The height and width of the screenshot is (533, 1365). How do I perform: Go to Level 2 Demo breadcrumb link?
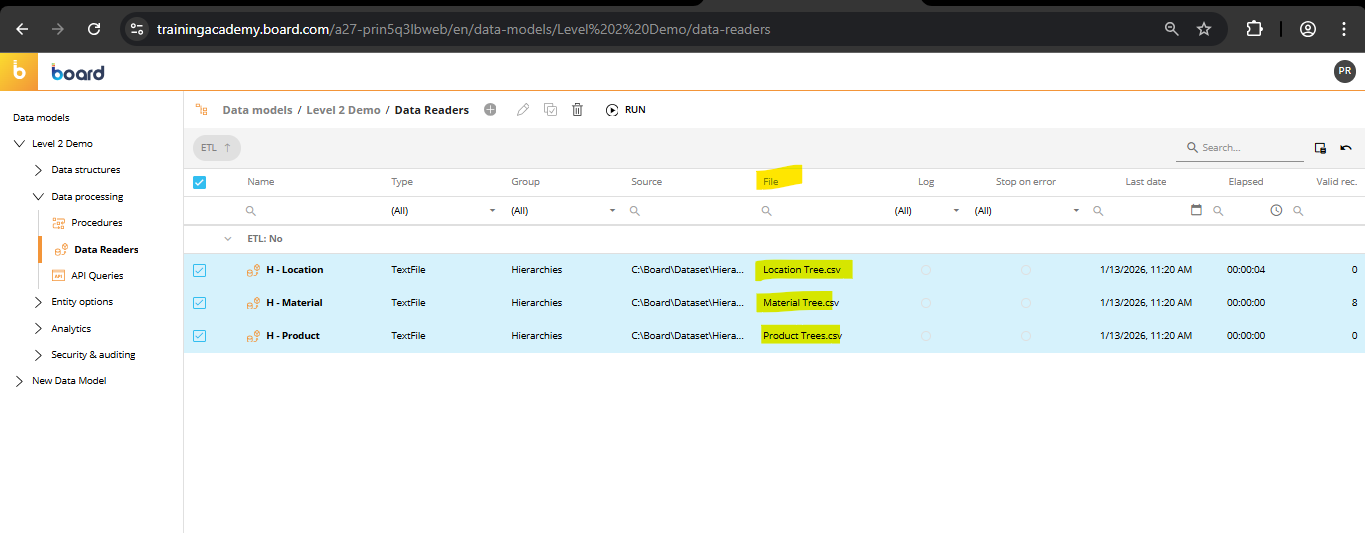click(x=343, y=110)
